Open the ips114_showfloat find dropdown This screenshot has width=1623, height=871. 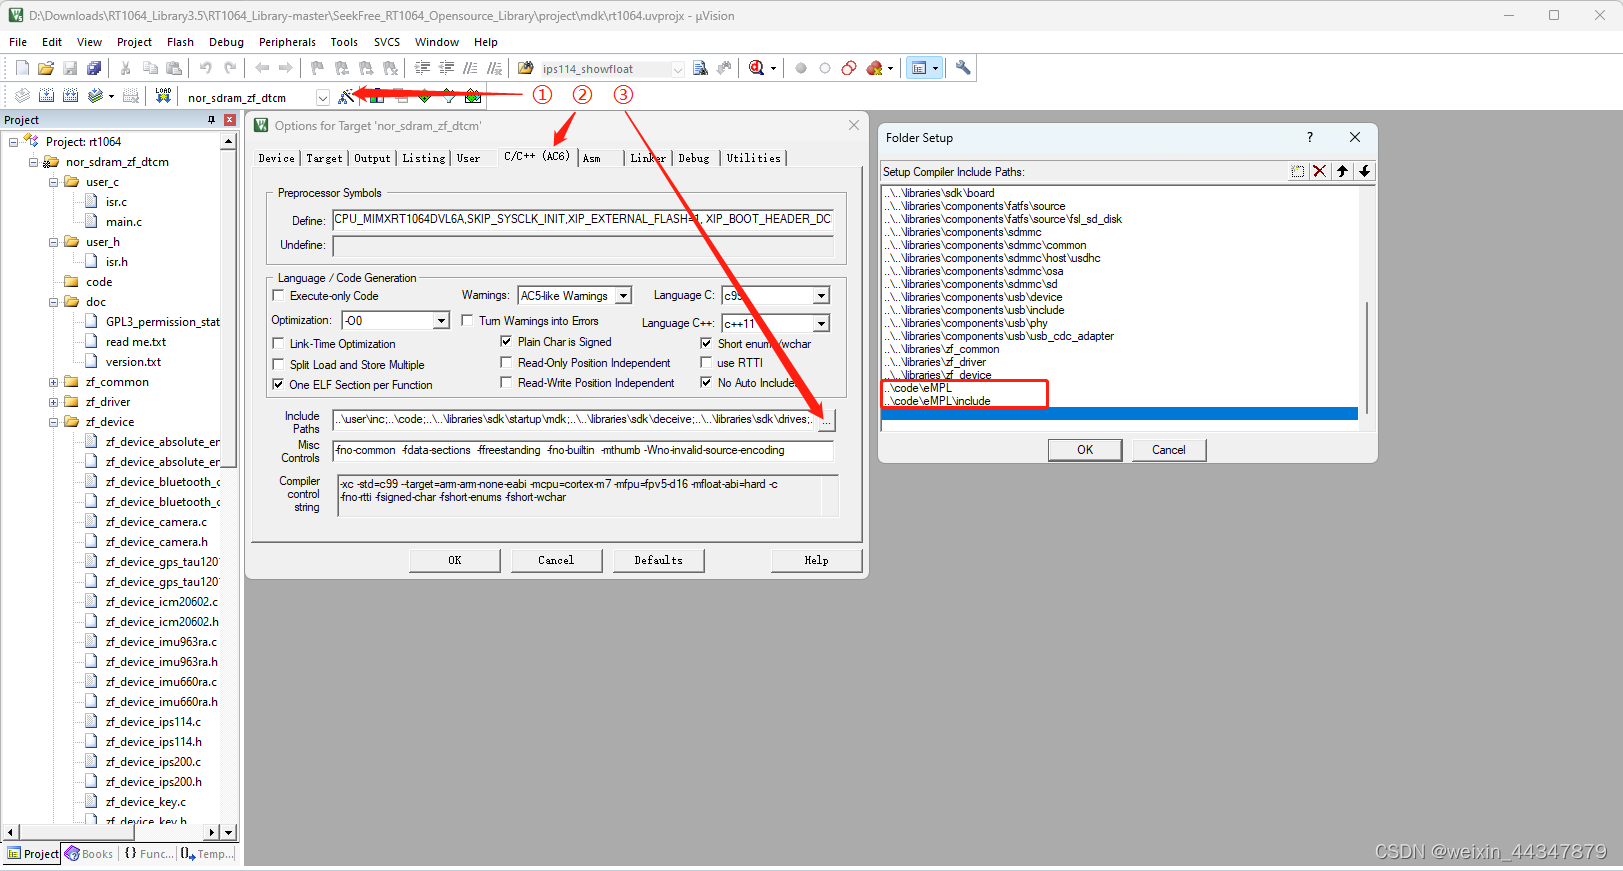(x=677, y=69)
